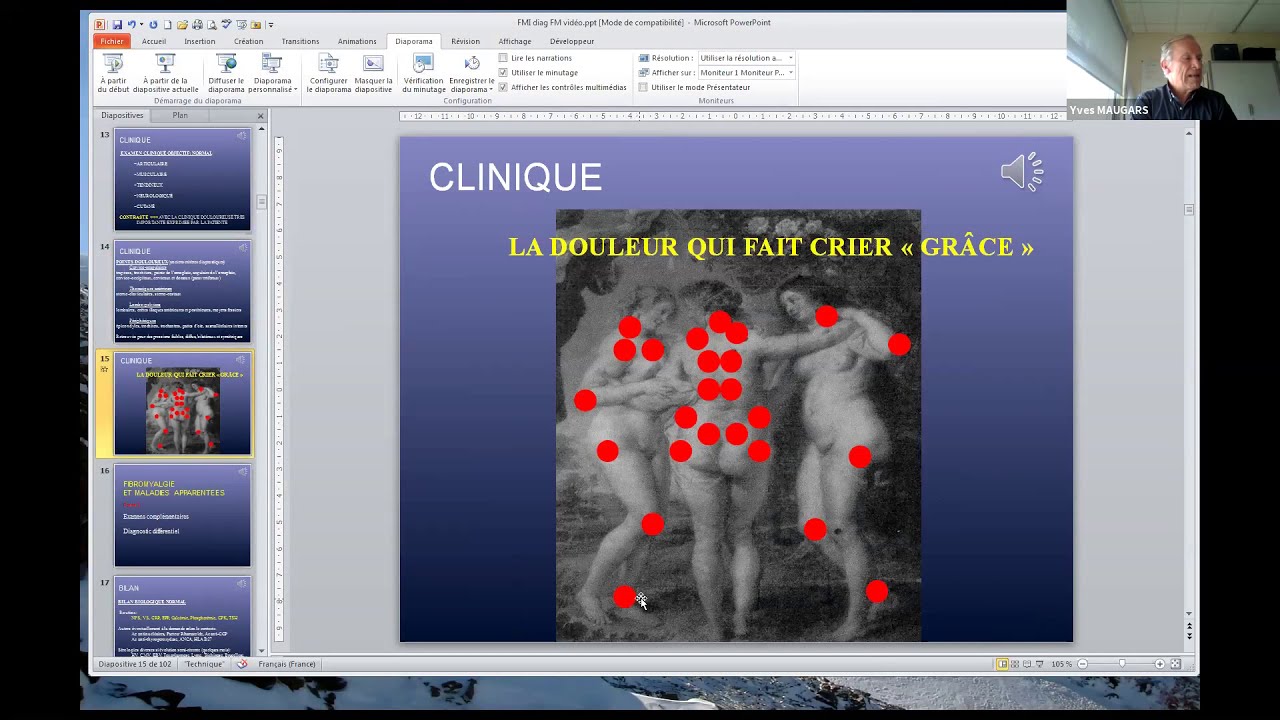Click "Technique" theme name in status bar
This screenshot has width=1280, height=720.
coord(204,664)
